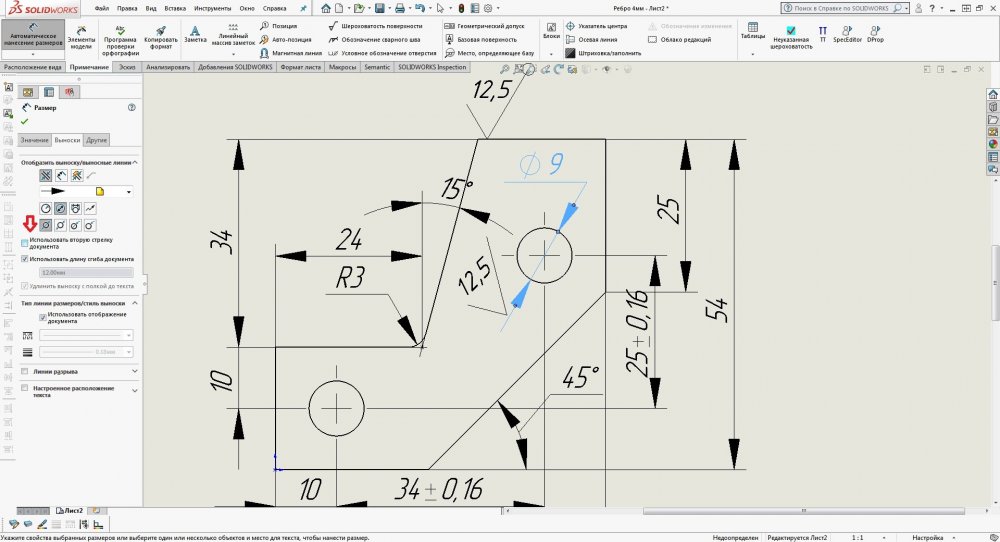Click the horizontal scrollbar at bottom
Viewport: 1000px width, 542px height.
803,511
